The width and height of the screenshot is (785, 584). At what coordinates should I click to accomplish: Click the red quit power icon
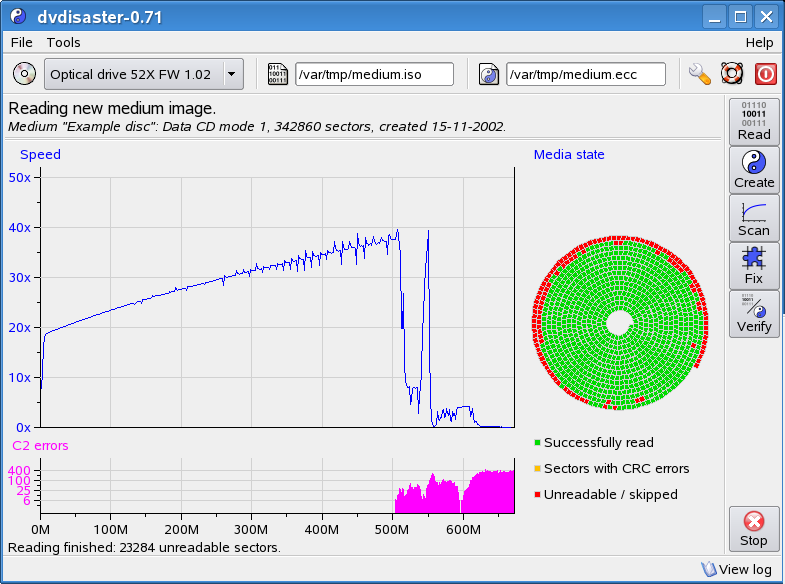[x=765, y=74]
